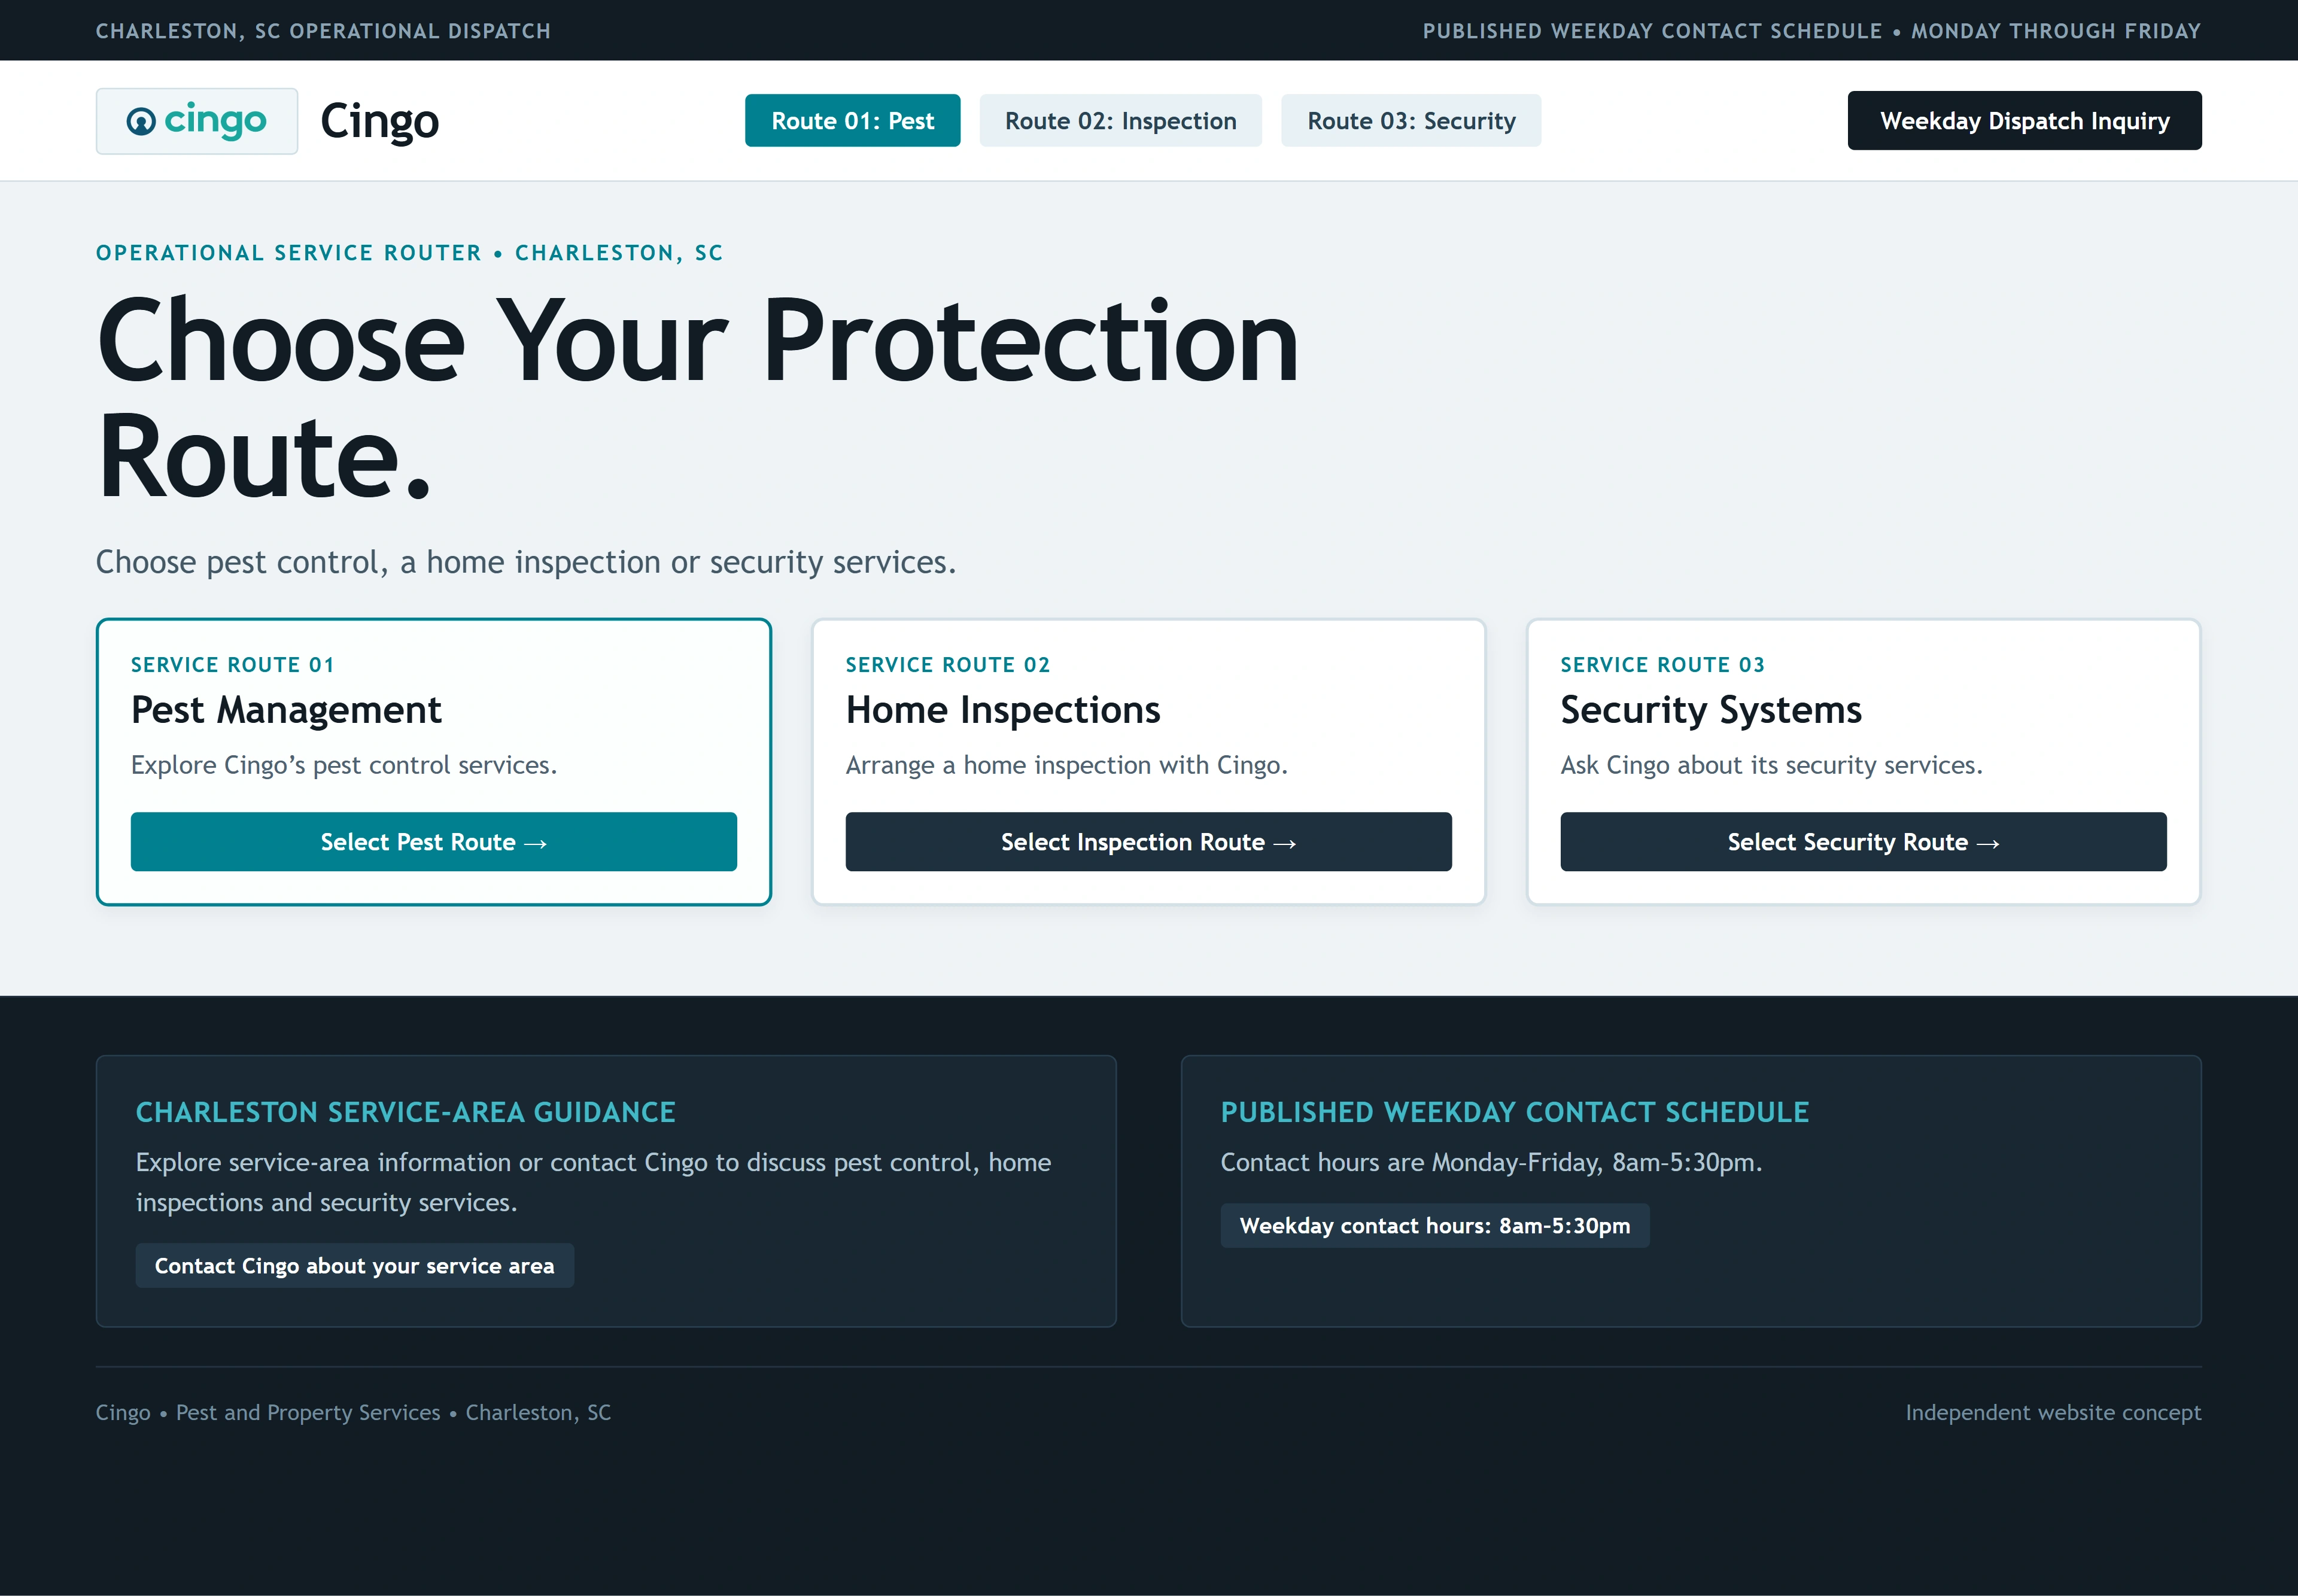This screenshot has height=1596, width=2298.
Task: Click Explore service-area information paragraph
Action: pos(594,1182)
